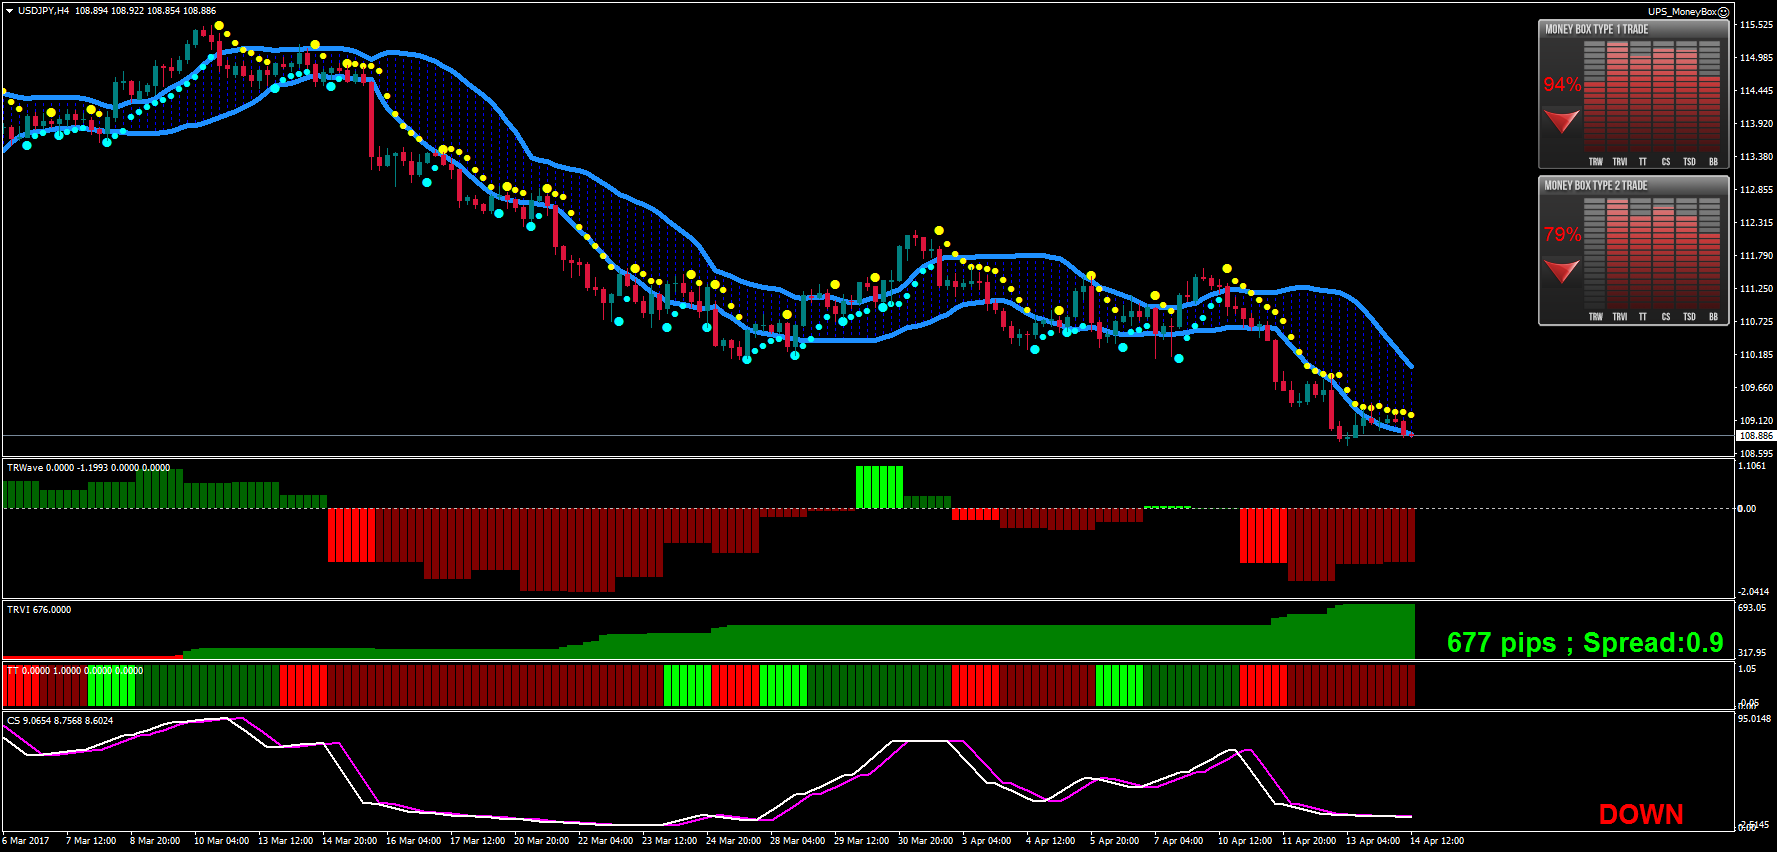The height and width of the screenshot is (852, 1777).
Task: Click the TRVI 676.0000 indicator label
Action: [39, 610]
